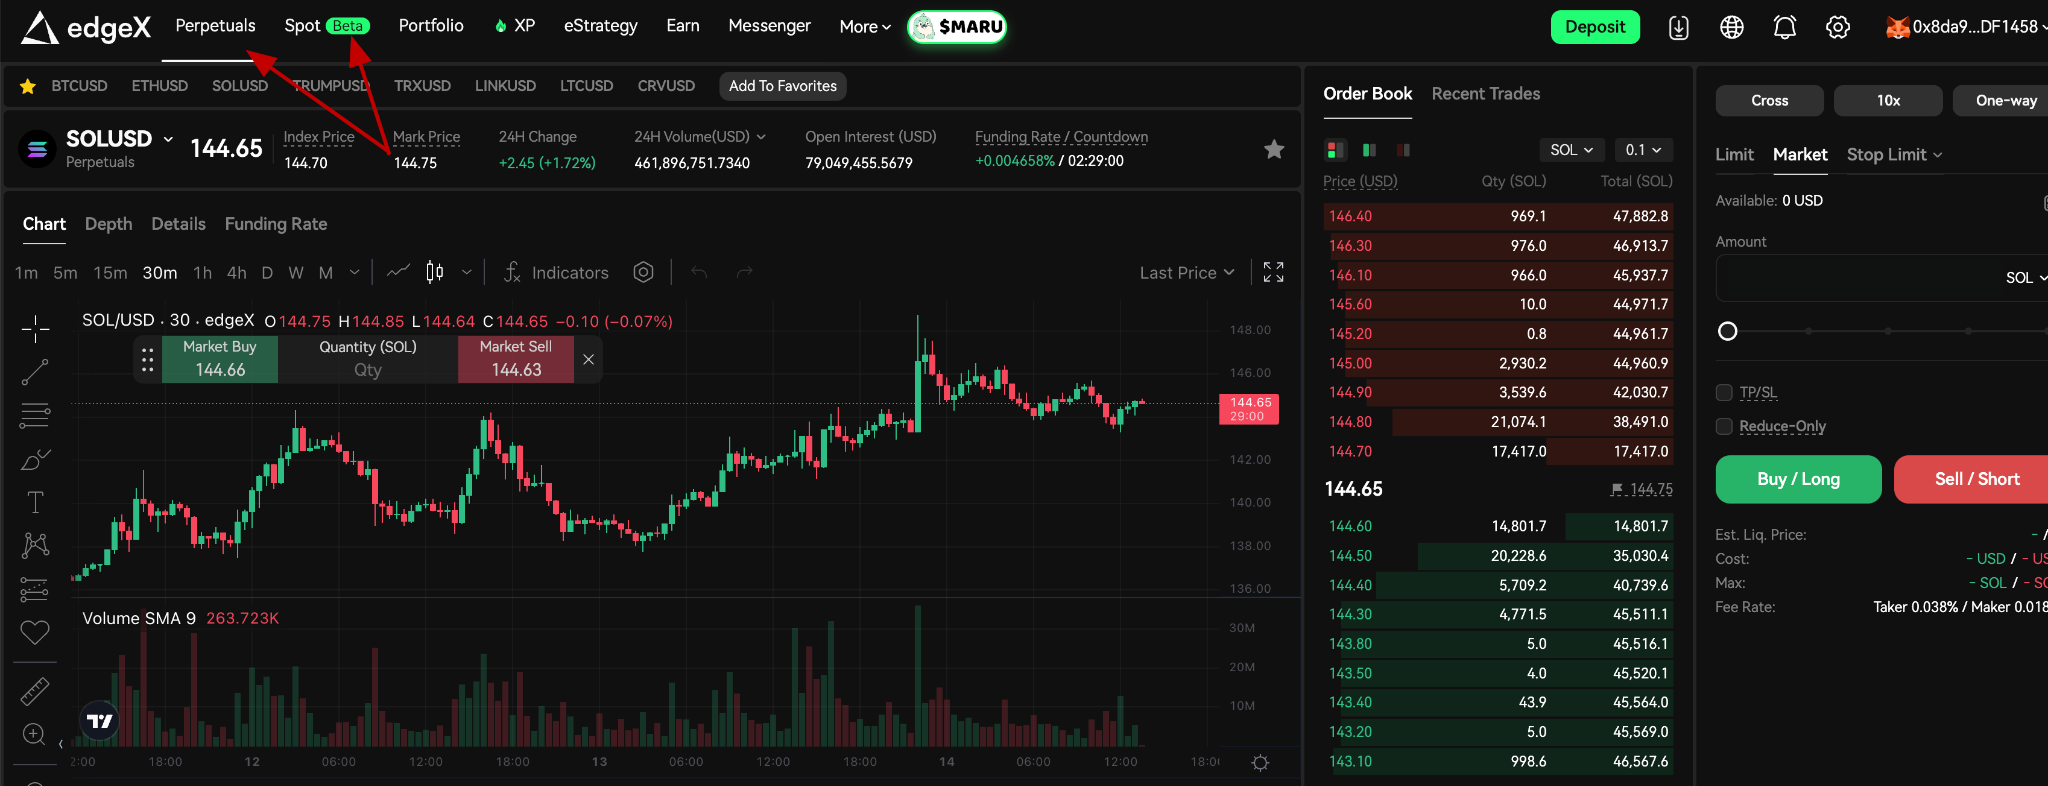Expand the More menu
This screenshot has height=786, width=2048.
click(865, 27)
